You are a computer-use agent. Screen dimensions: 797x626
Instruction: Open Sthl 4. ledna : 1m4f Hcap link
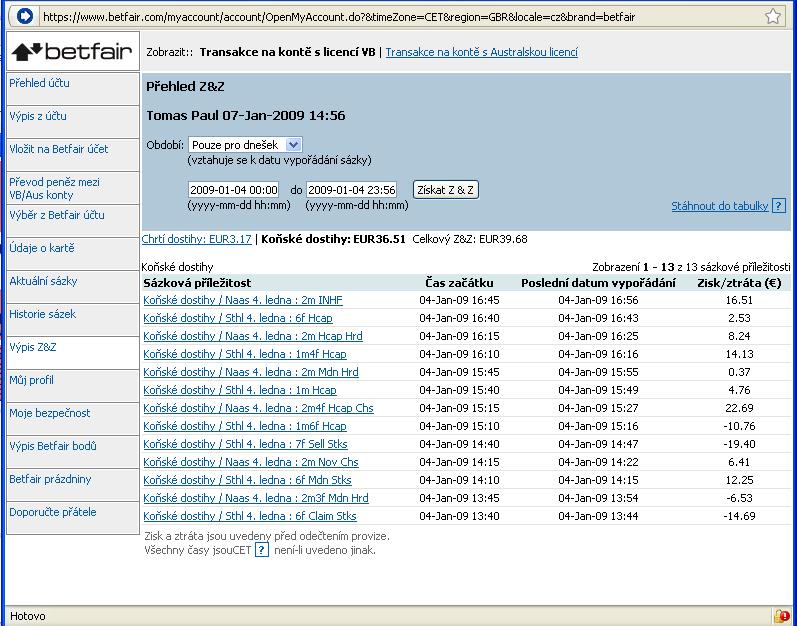[245, 354]
